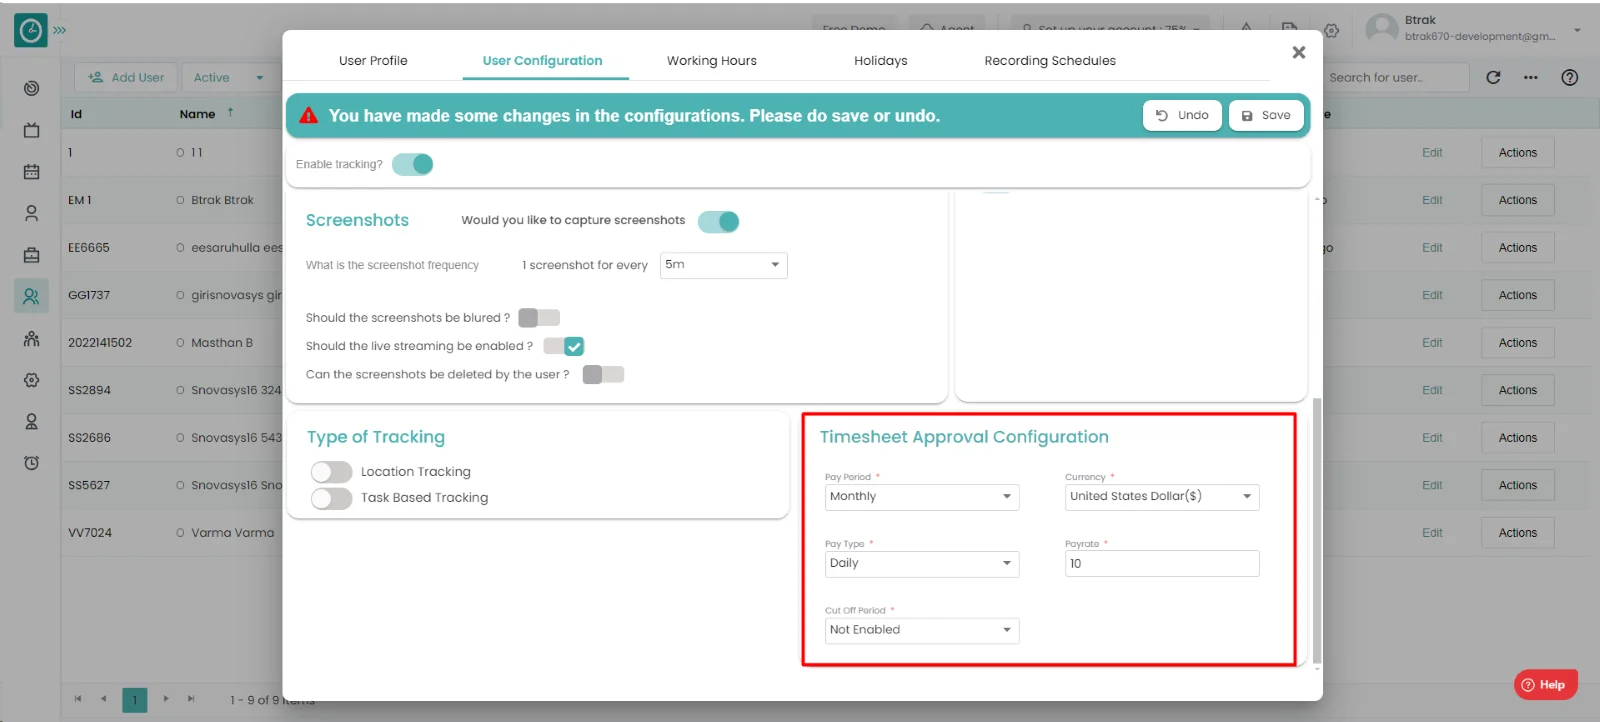Click the Save button

pyautogui.click(x=1266, y=115)
